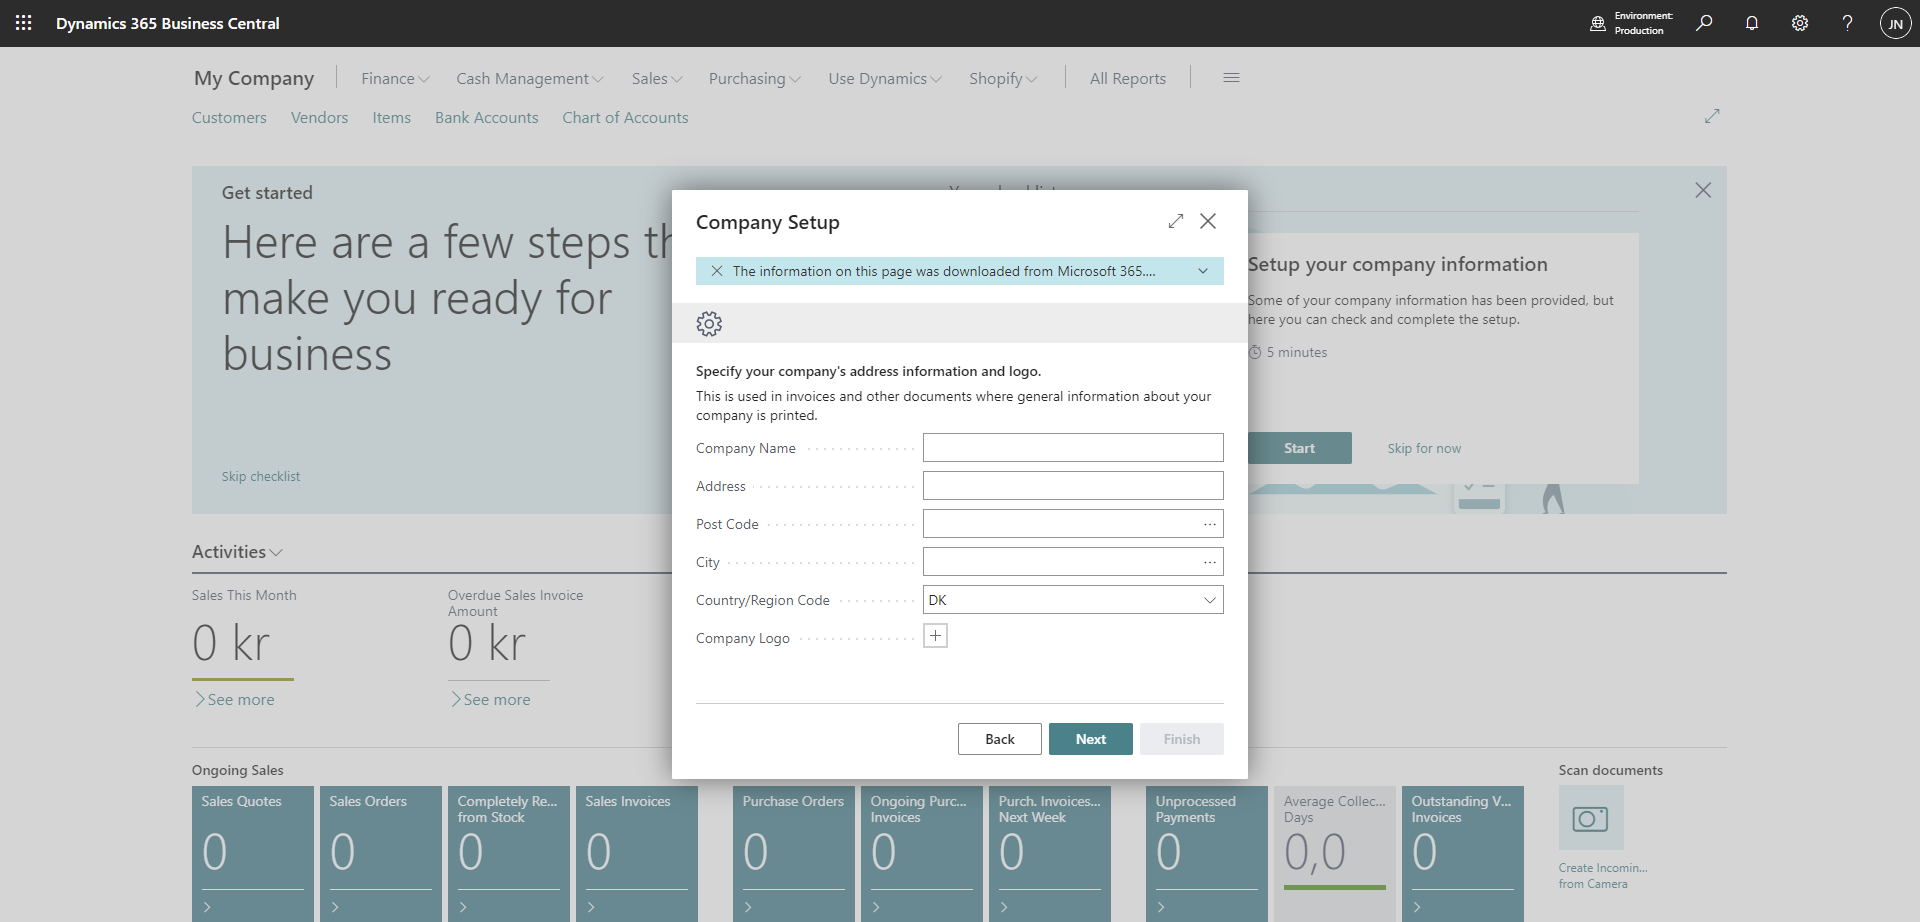This screenshot has height=922, width=1920.
Task: Open the Sales Orders tile arrow
Action: coord(336,907)
